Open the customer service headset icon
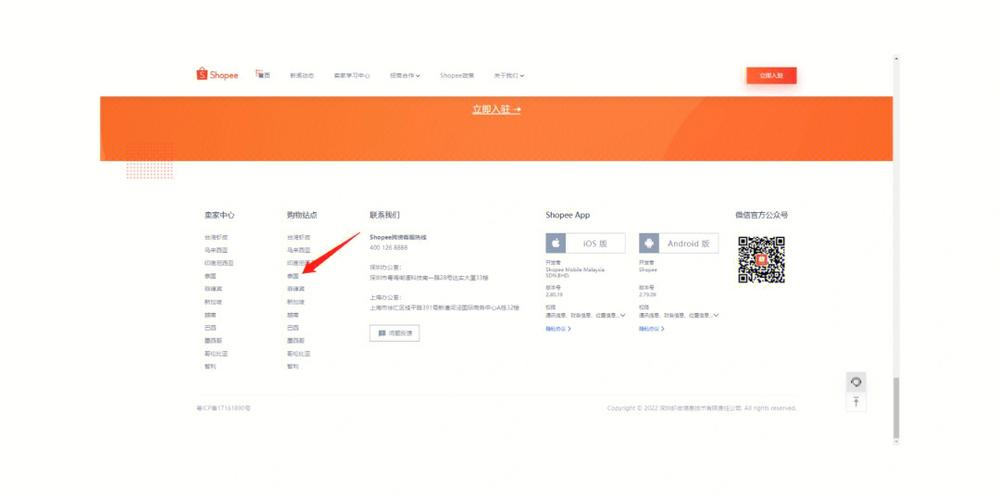The width and height of the screenshot is (1000, 500). point(856,382)
